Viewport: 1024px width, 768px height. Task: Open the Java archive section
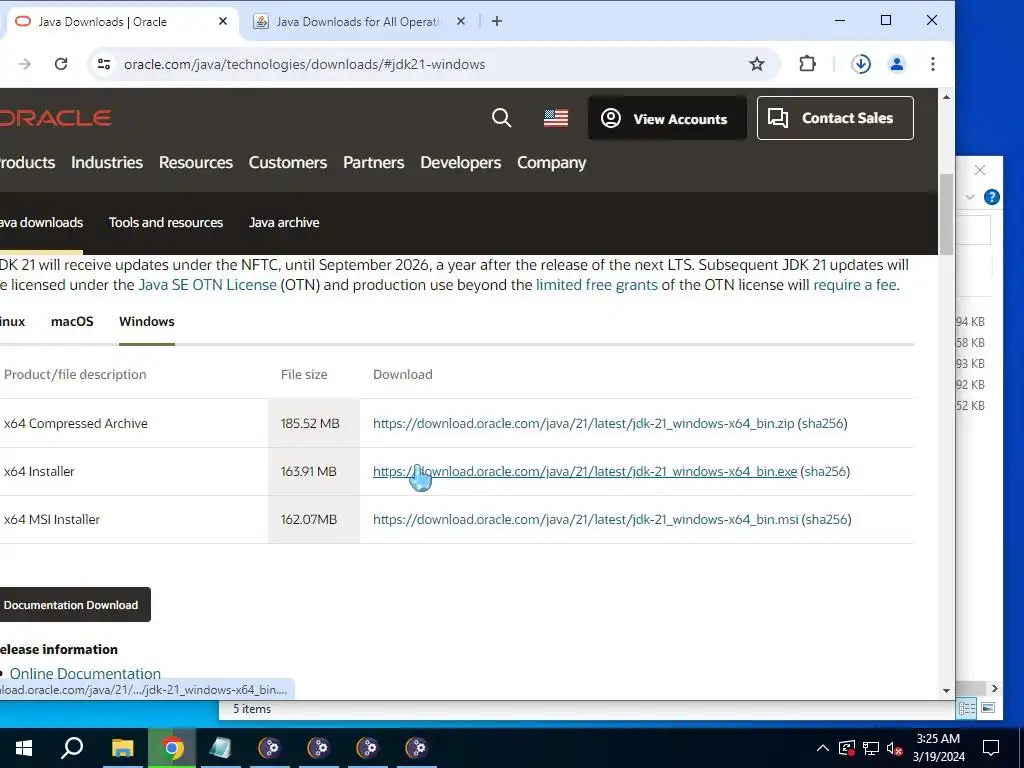click(x=284, y=223)
